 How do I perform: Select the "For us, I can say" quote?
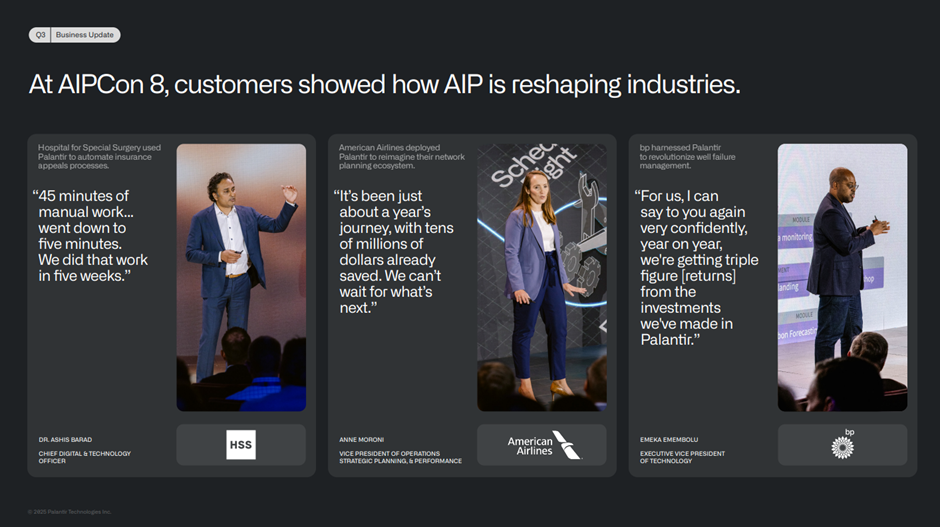coord(696,268)
